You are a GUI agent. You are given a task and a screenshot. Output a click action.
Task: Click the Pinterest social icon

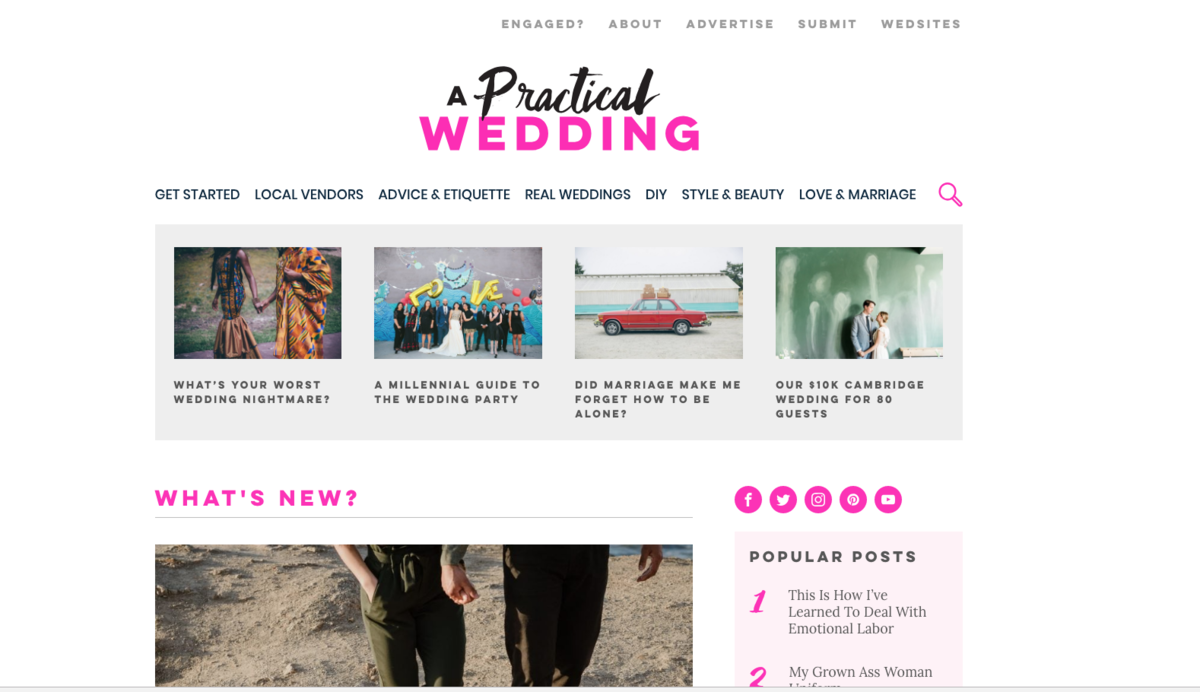(x=853, y=500)
